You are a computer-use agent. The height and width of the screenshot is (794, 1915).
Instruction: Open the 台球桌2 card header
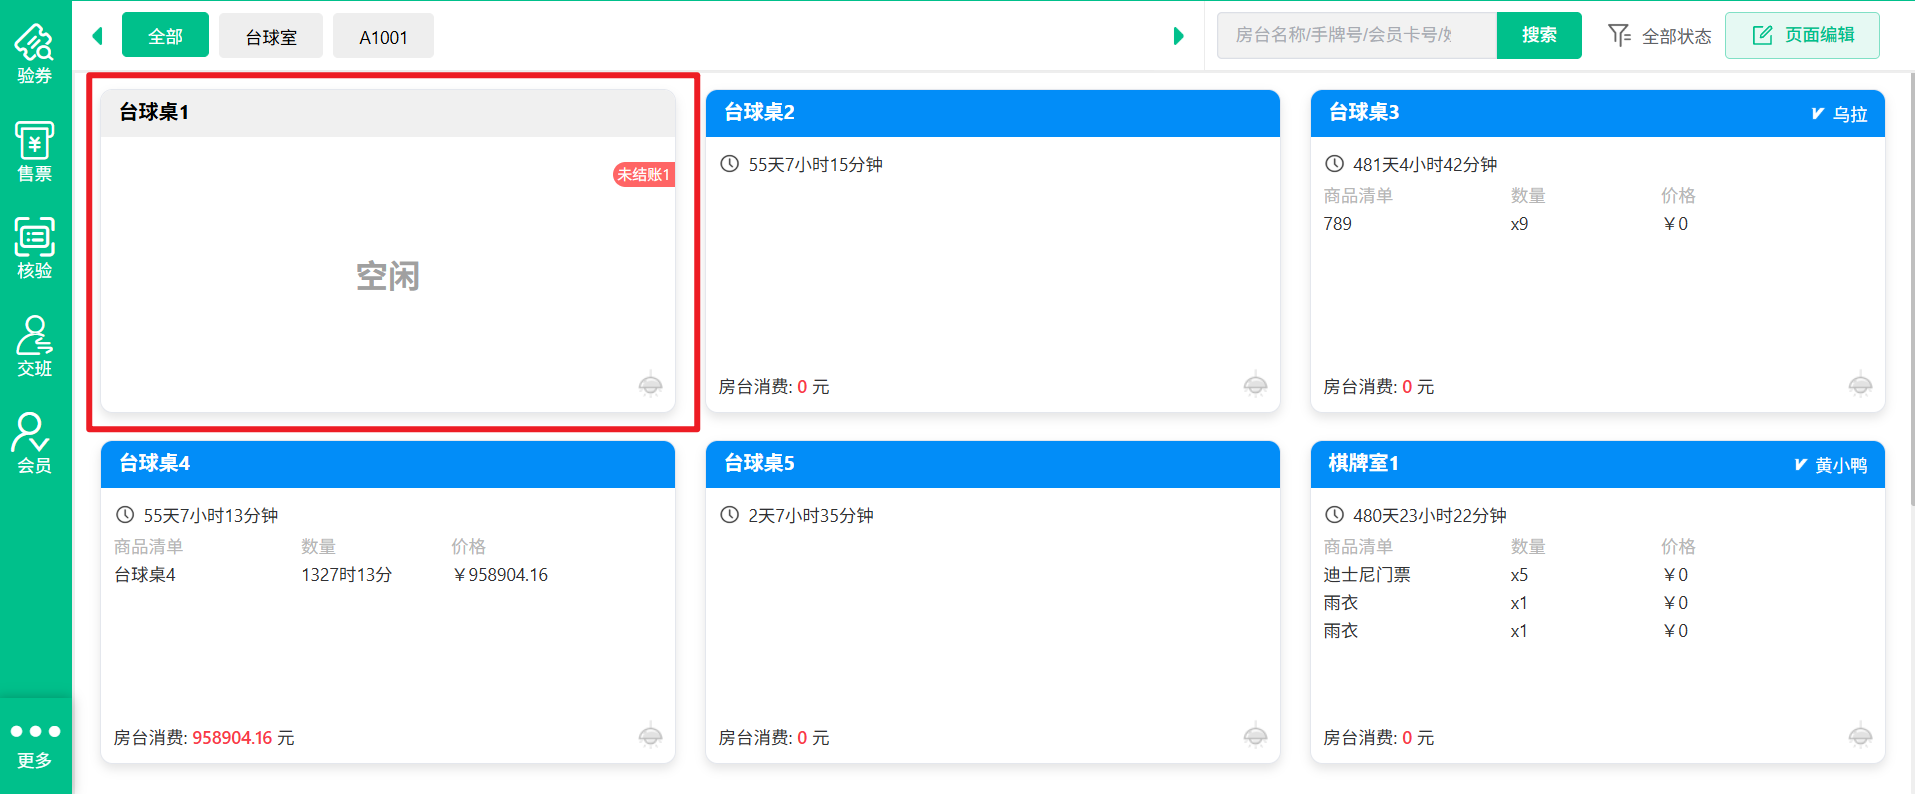pyautogui.click(x=993, y=113)
